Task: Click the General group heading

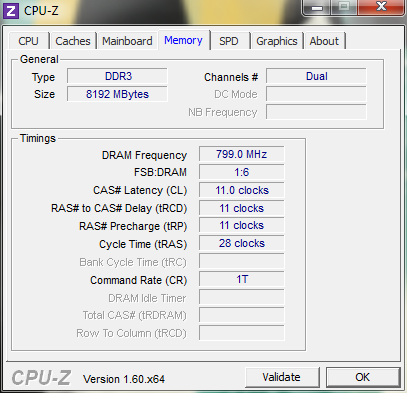Action: [x=39, y=59]
